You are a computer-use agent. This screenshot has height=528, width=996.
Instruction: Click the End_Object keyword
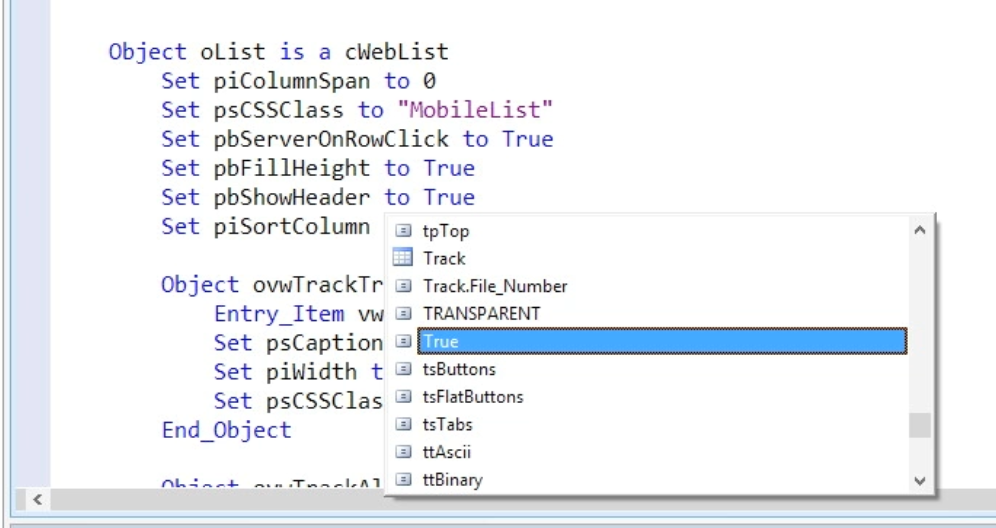pos(226,430)
